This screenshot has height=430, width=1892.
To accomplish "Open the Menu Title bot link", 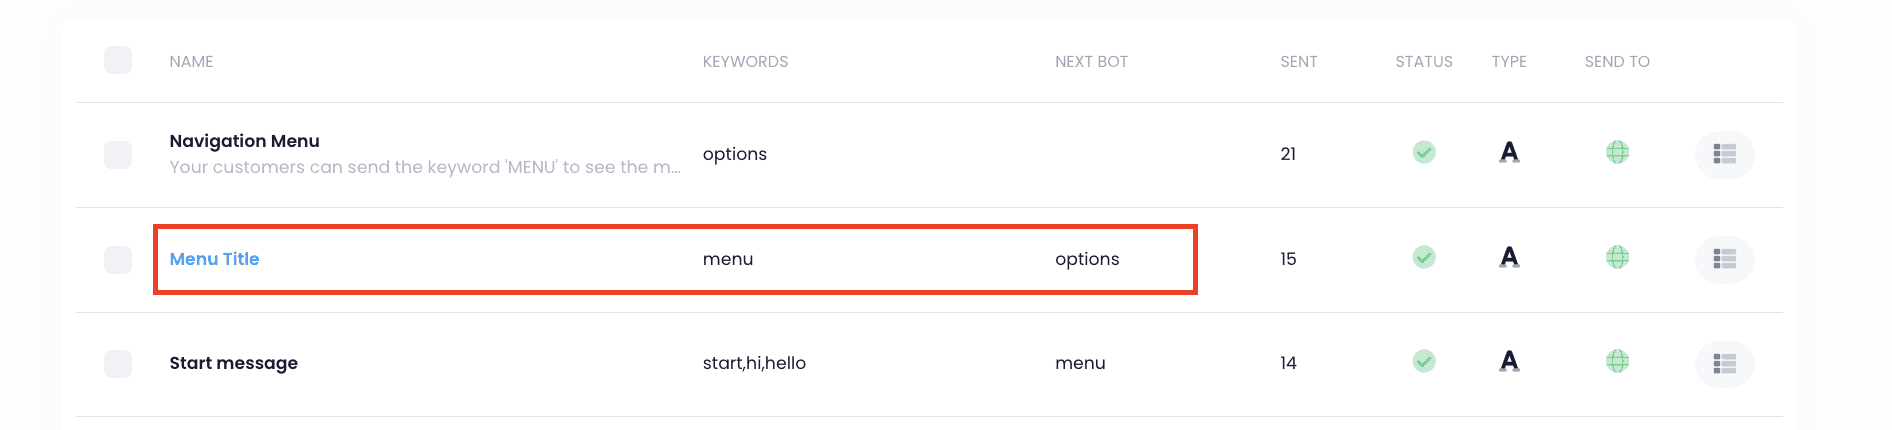I will click(x=214, y=259).
